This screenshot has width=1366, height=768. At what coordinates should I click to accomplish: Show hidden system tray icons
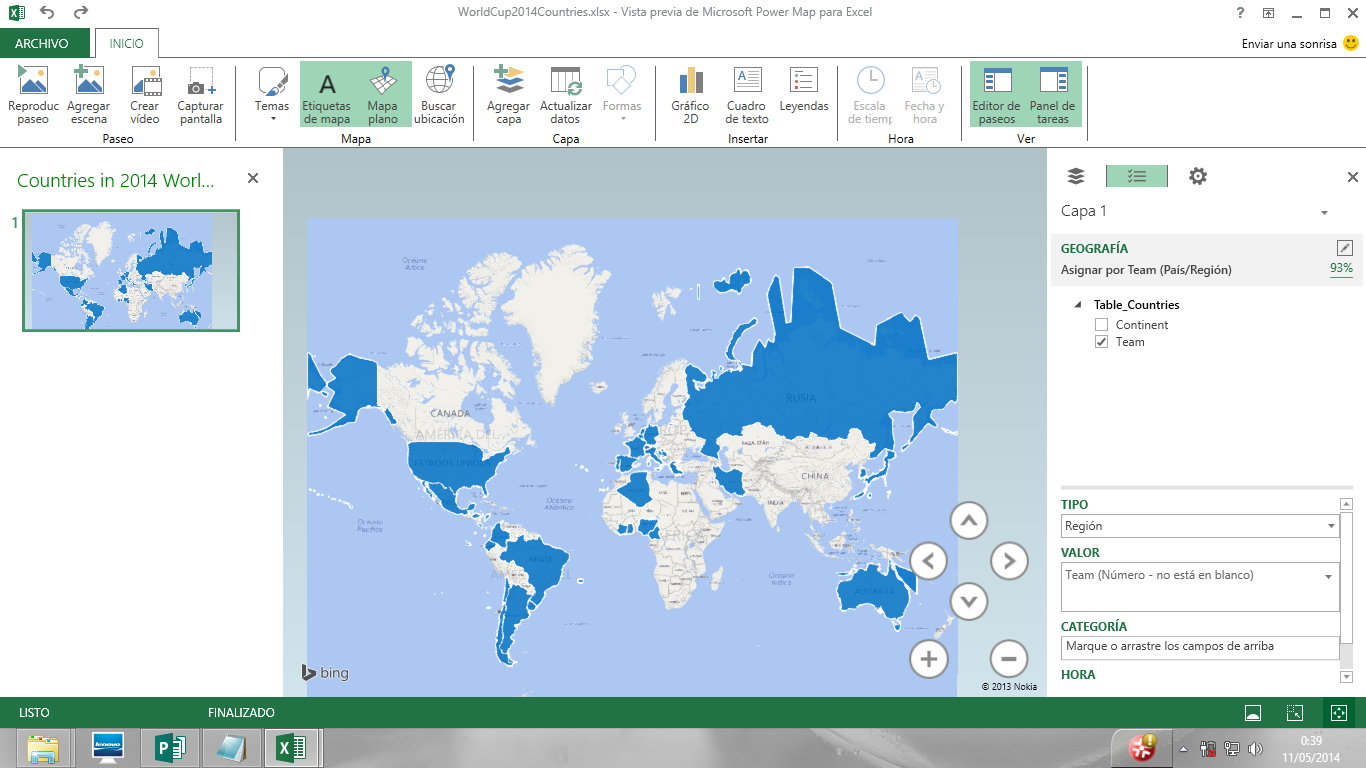coord(1184,748)
